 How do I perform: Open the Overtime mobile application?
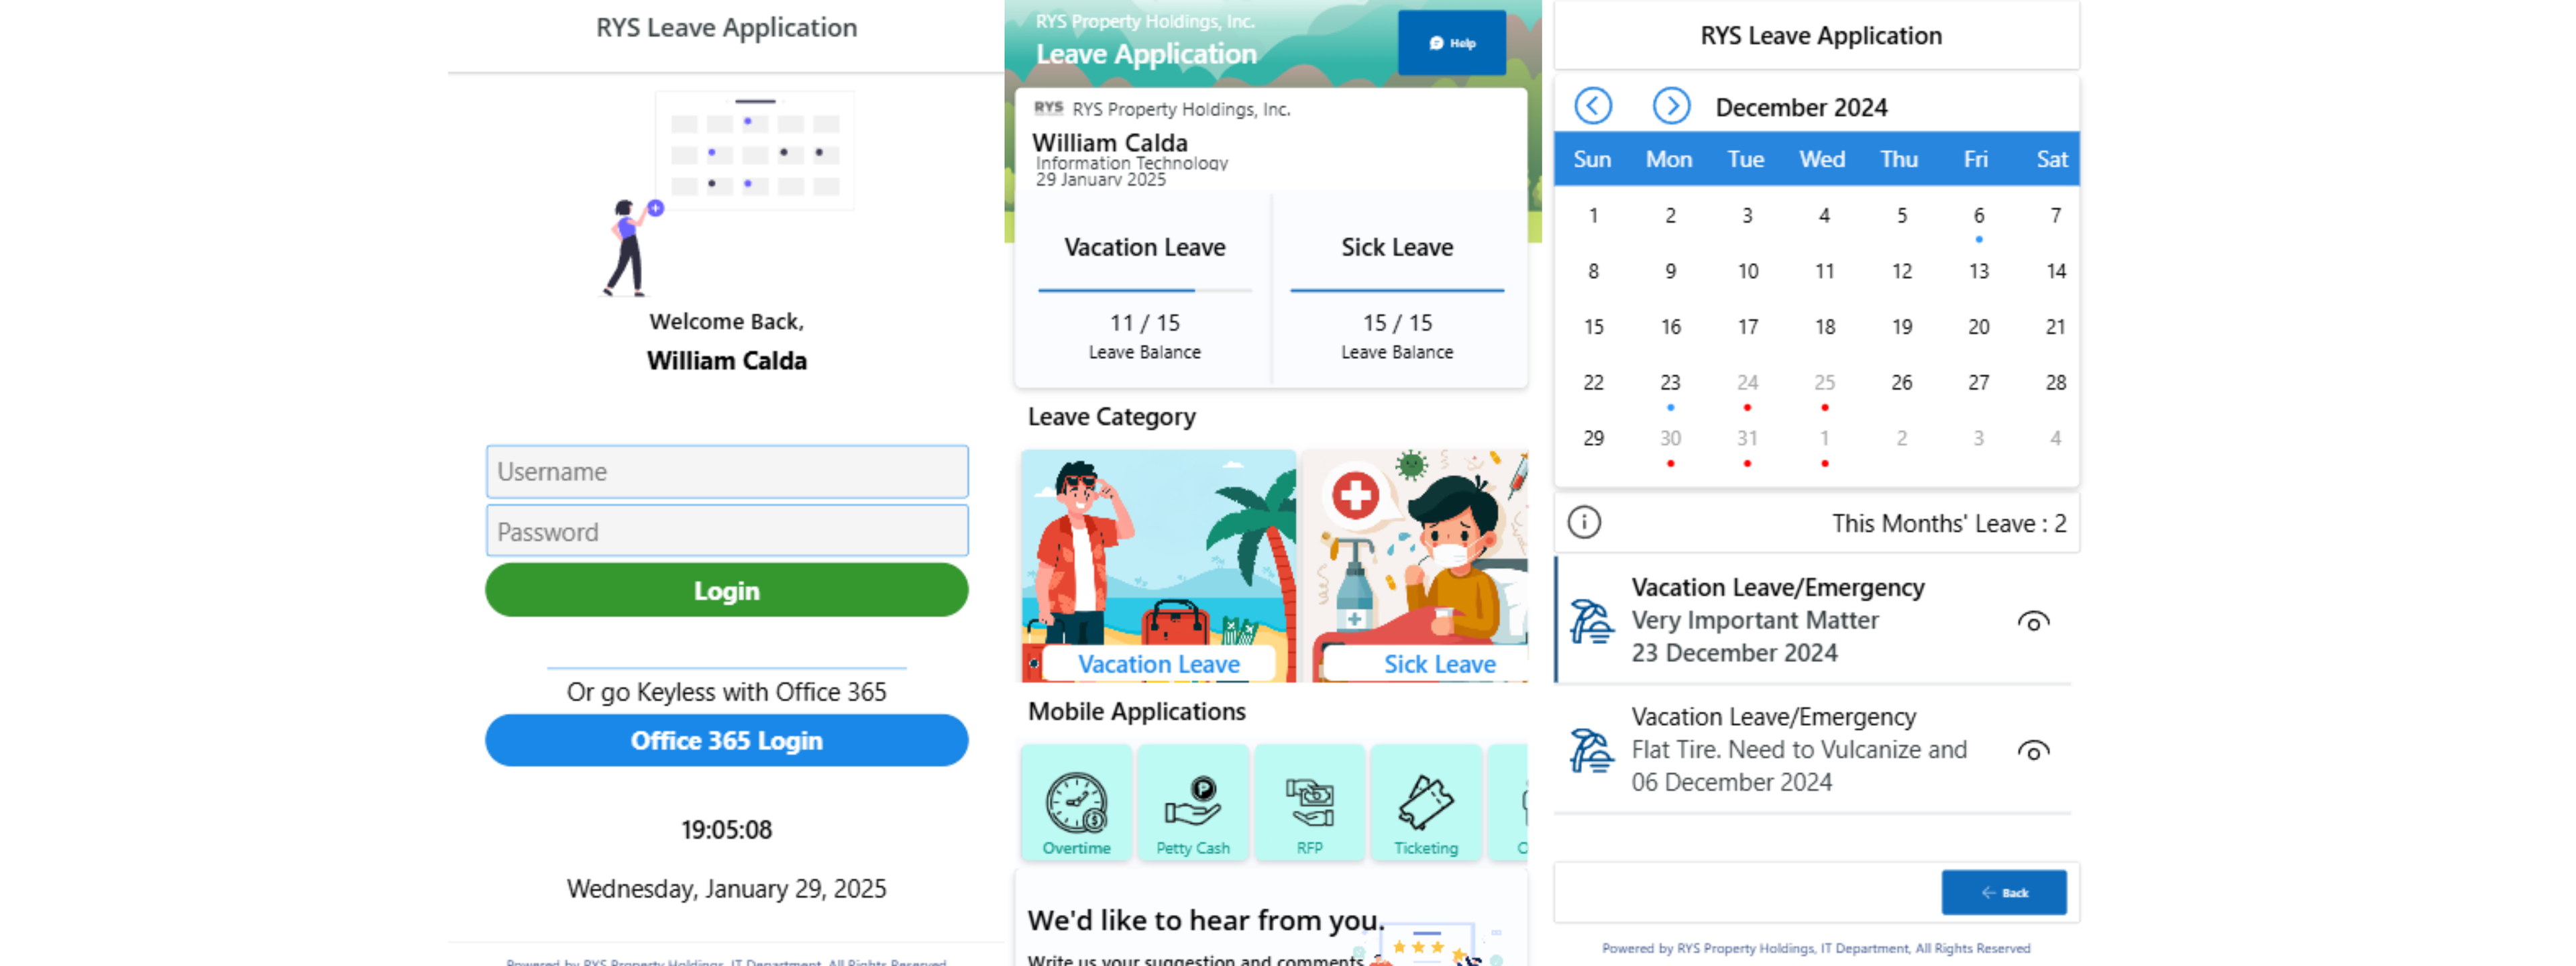[x=1076, y=803]
